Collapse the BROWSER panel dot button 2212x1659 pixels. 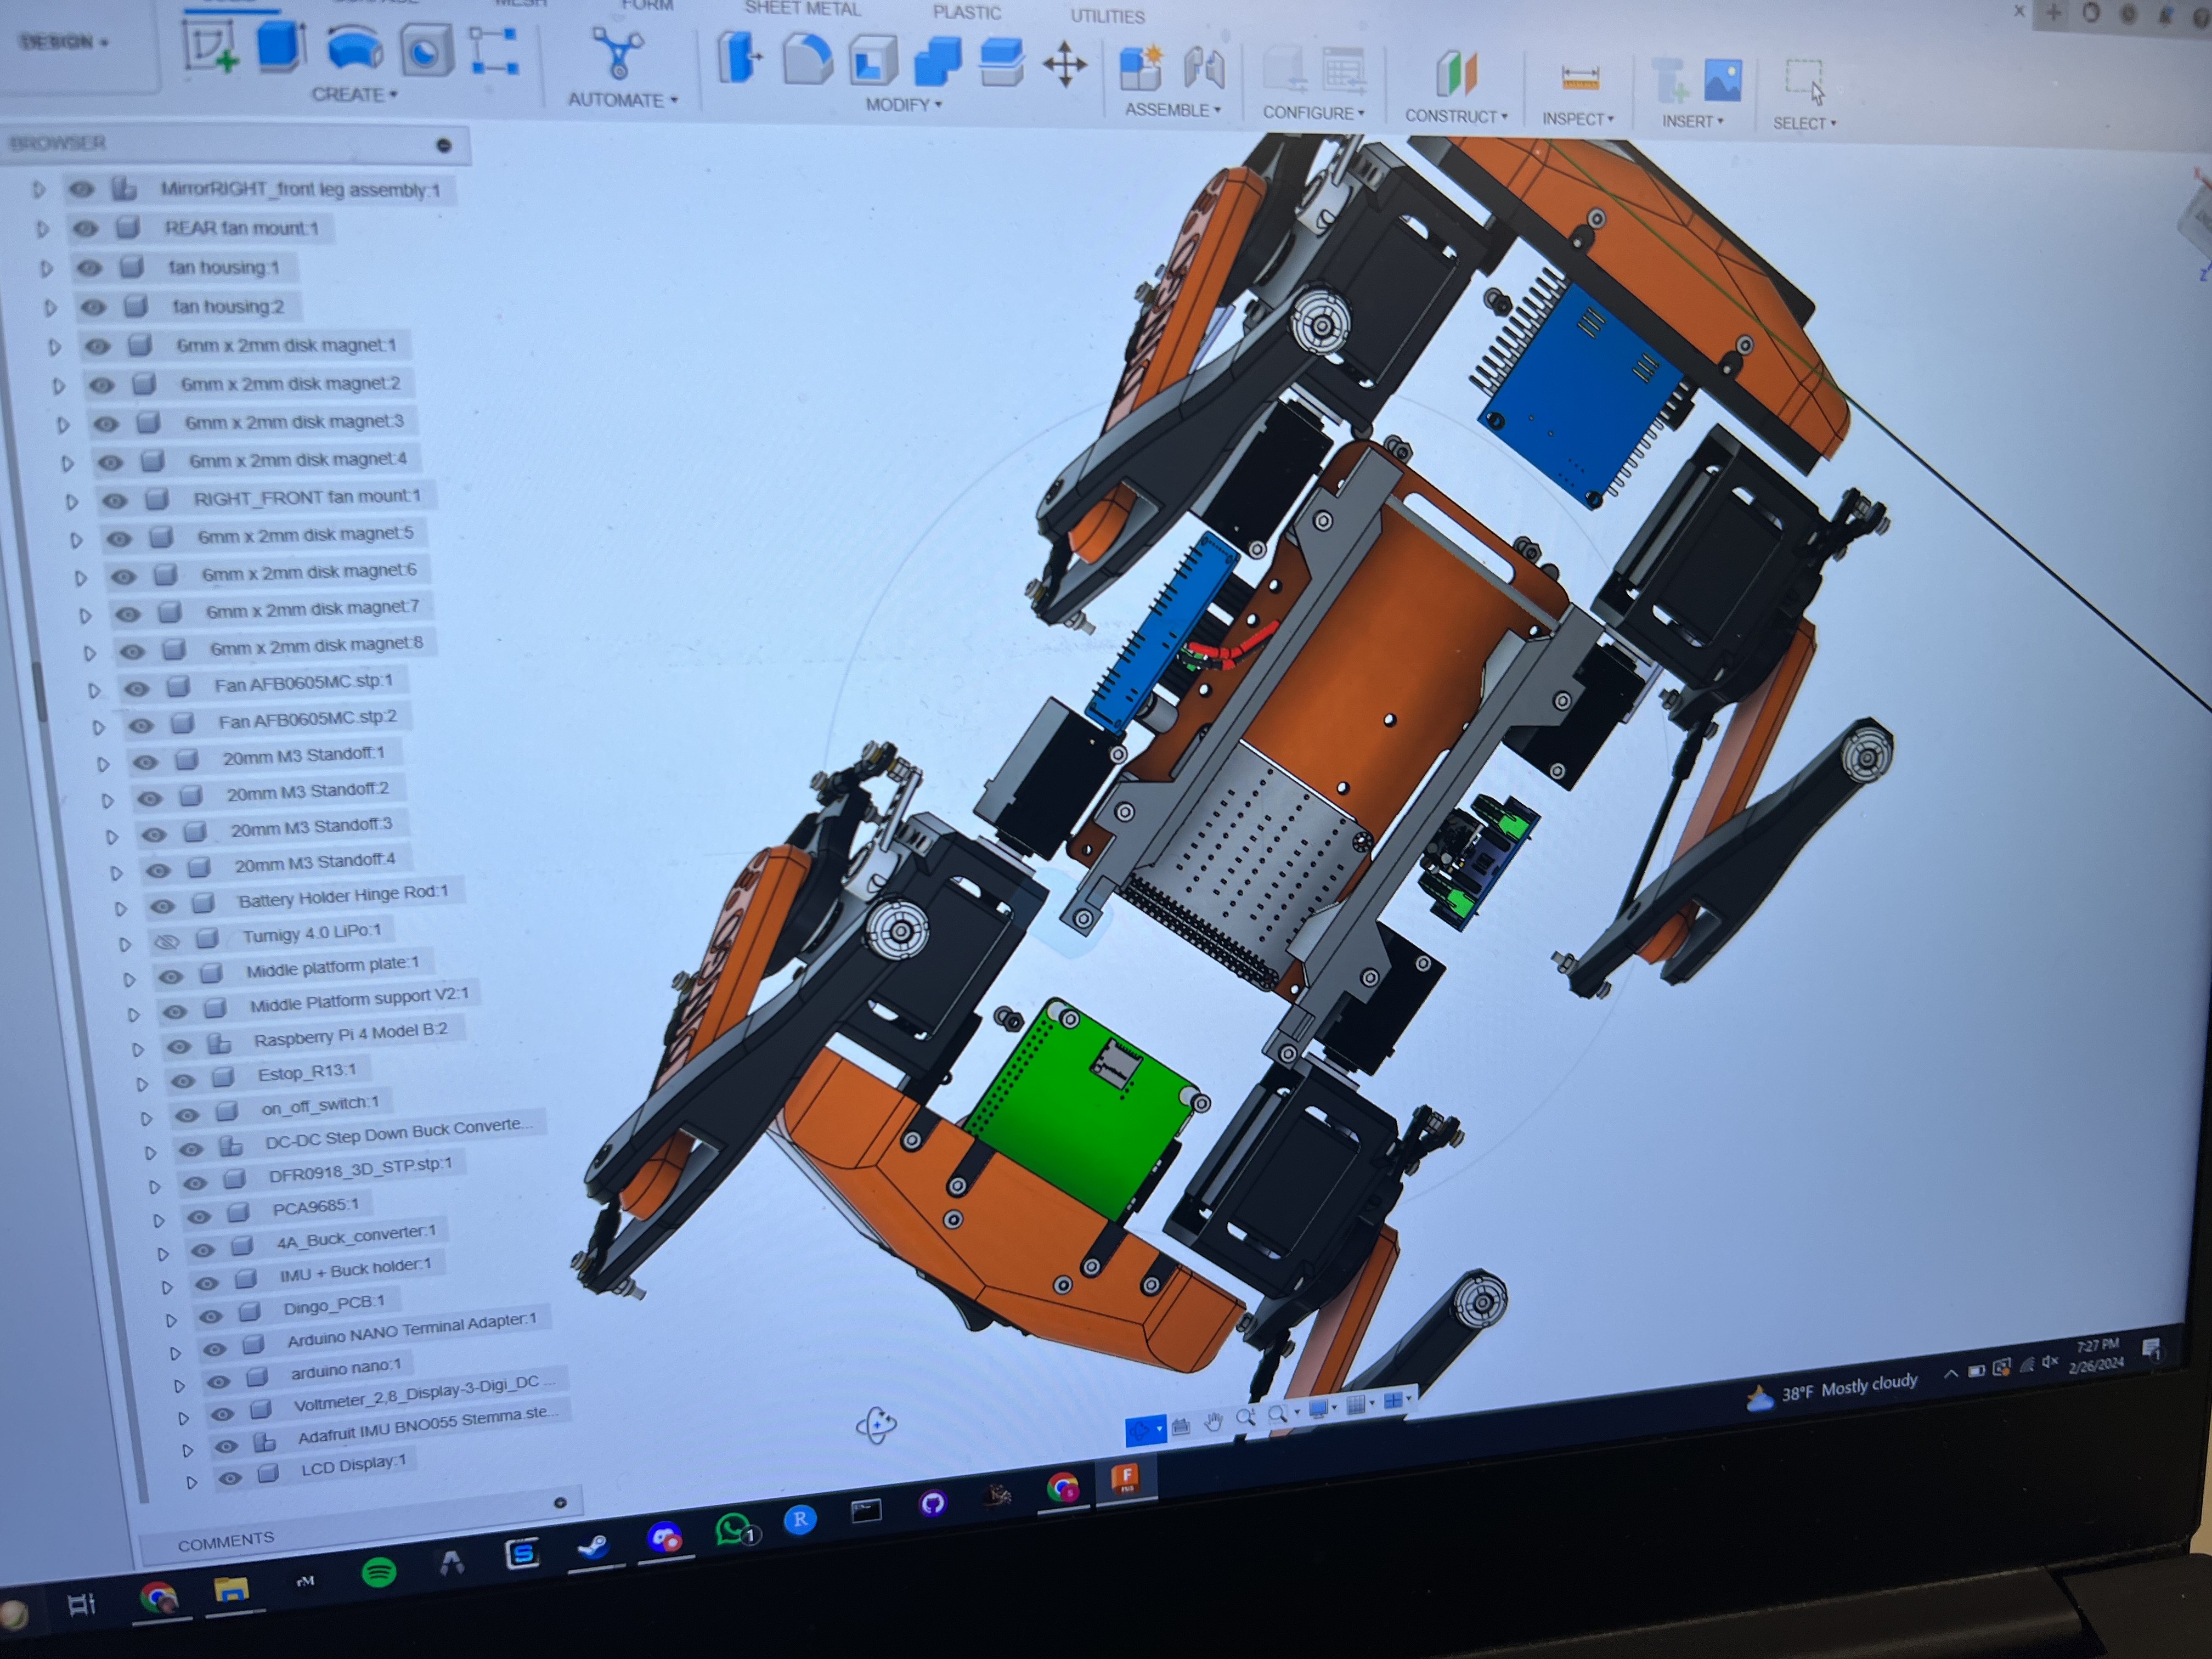[444, 146]
